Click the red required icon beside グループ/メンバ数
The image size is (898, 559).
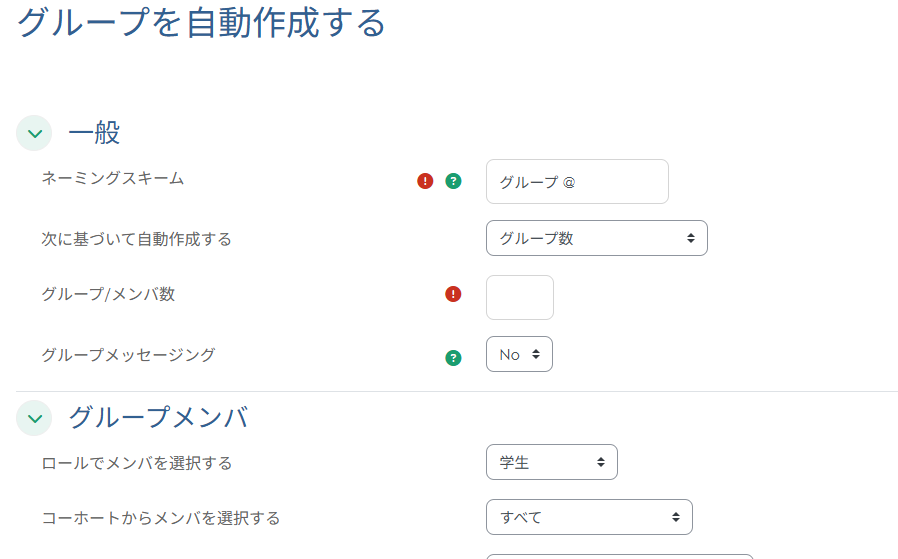click(453, 294)
